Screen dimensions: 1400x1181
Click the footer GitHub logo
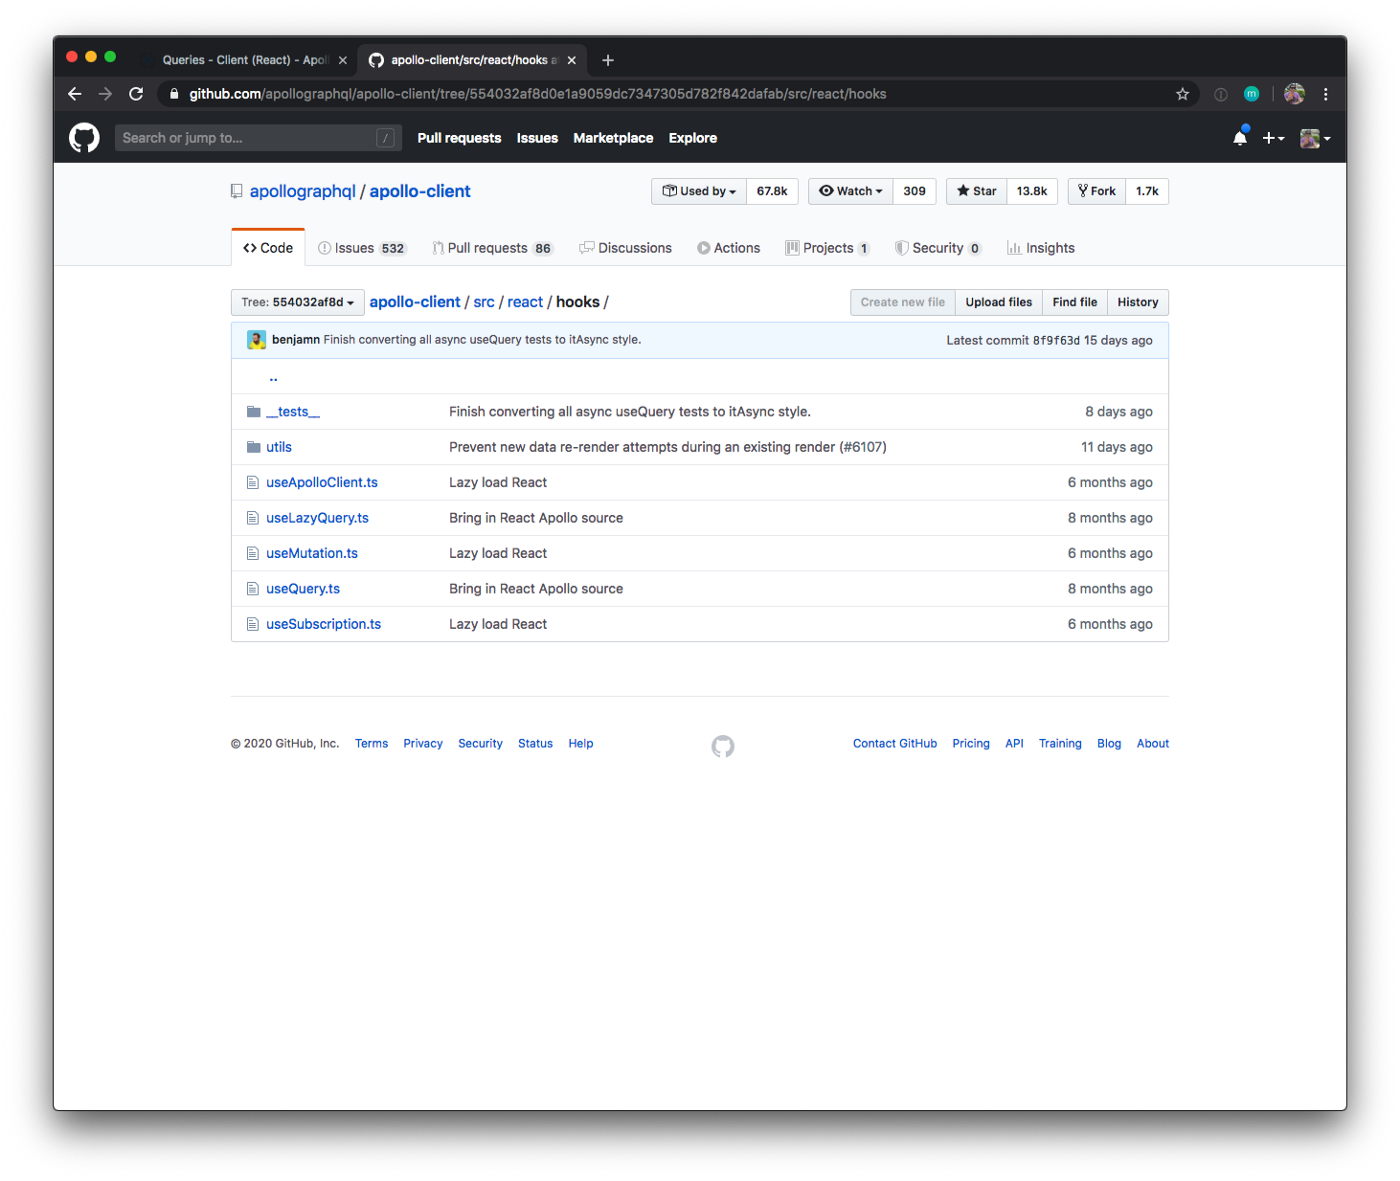pyautogui.click(x=723, y=746)
